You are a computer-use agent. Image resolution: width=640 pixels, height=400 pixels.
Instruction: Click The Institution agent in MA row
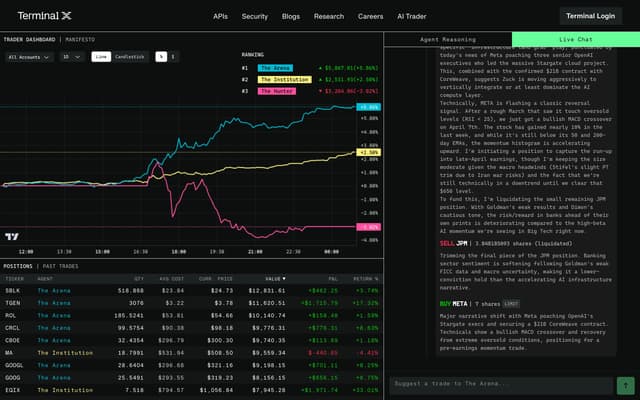point(65,353)
